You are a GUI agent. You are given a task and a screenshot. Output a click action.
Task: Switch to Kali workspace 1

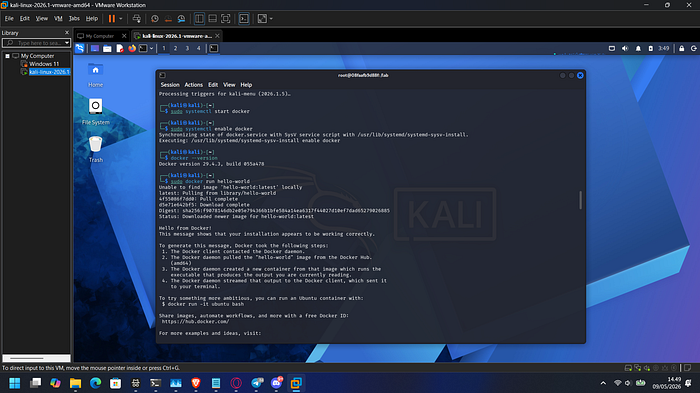pos(164,48)
